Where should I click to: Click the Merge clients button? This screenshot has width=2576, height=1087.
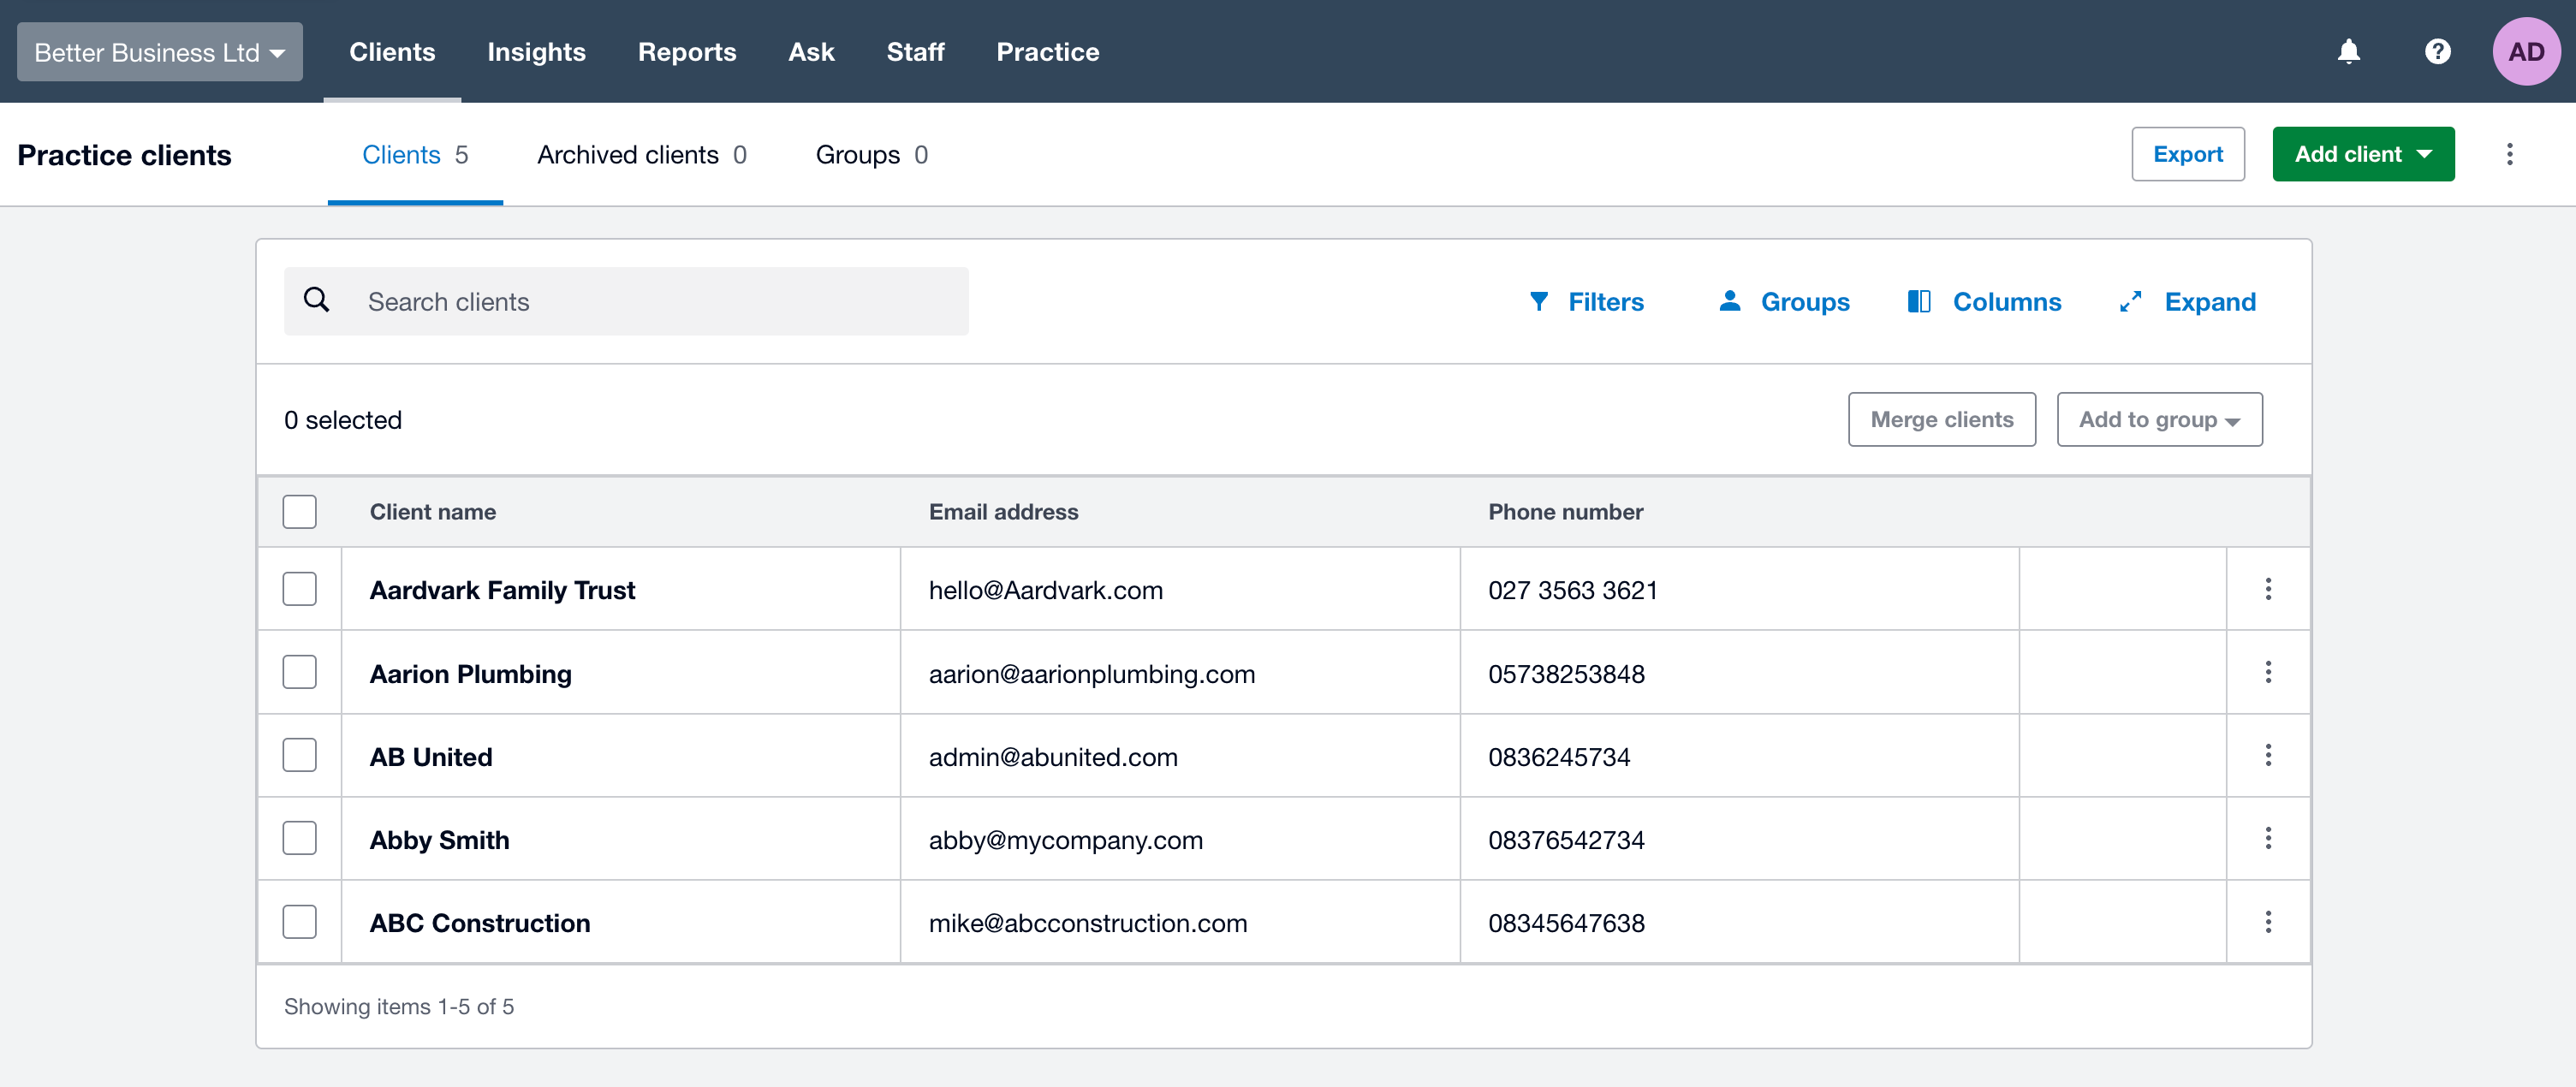tap(1942, 419)
